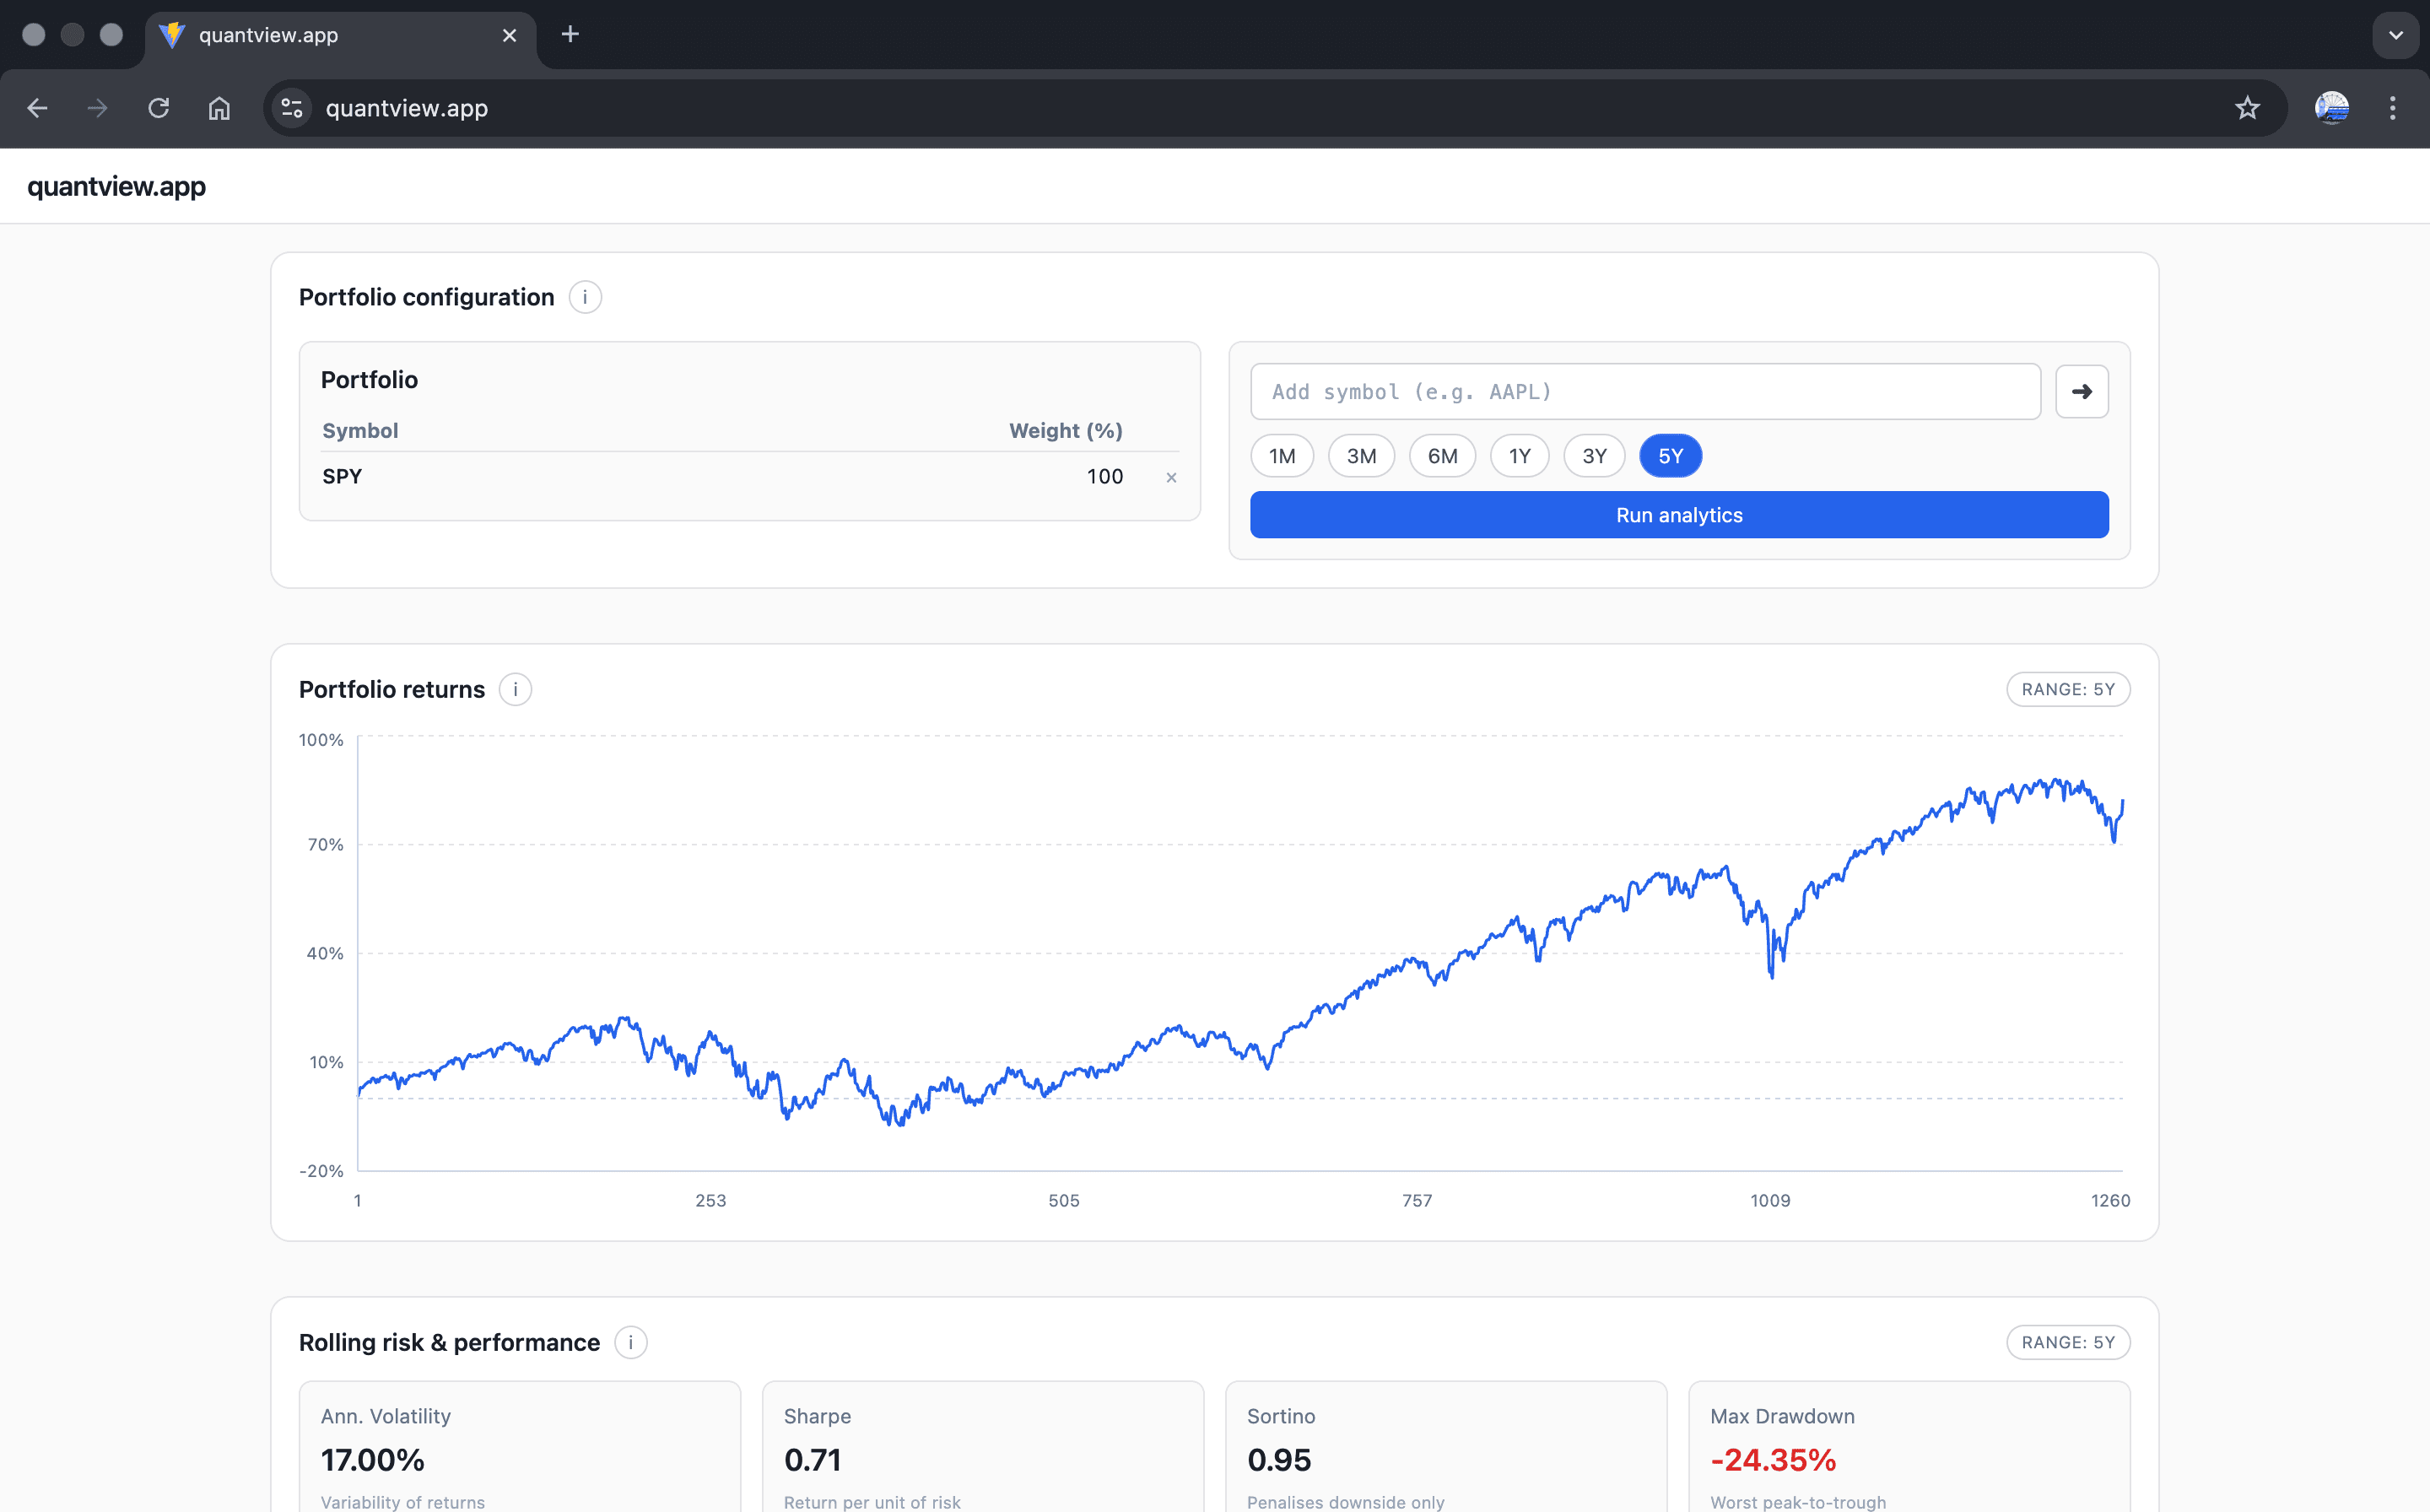Select the 6M time range
Viewport: 2430px width, 1512px height.
[1442, 456]
